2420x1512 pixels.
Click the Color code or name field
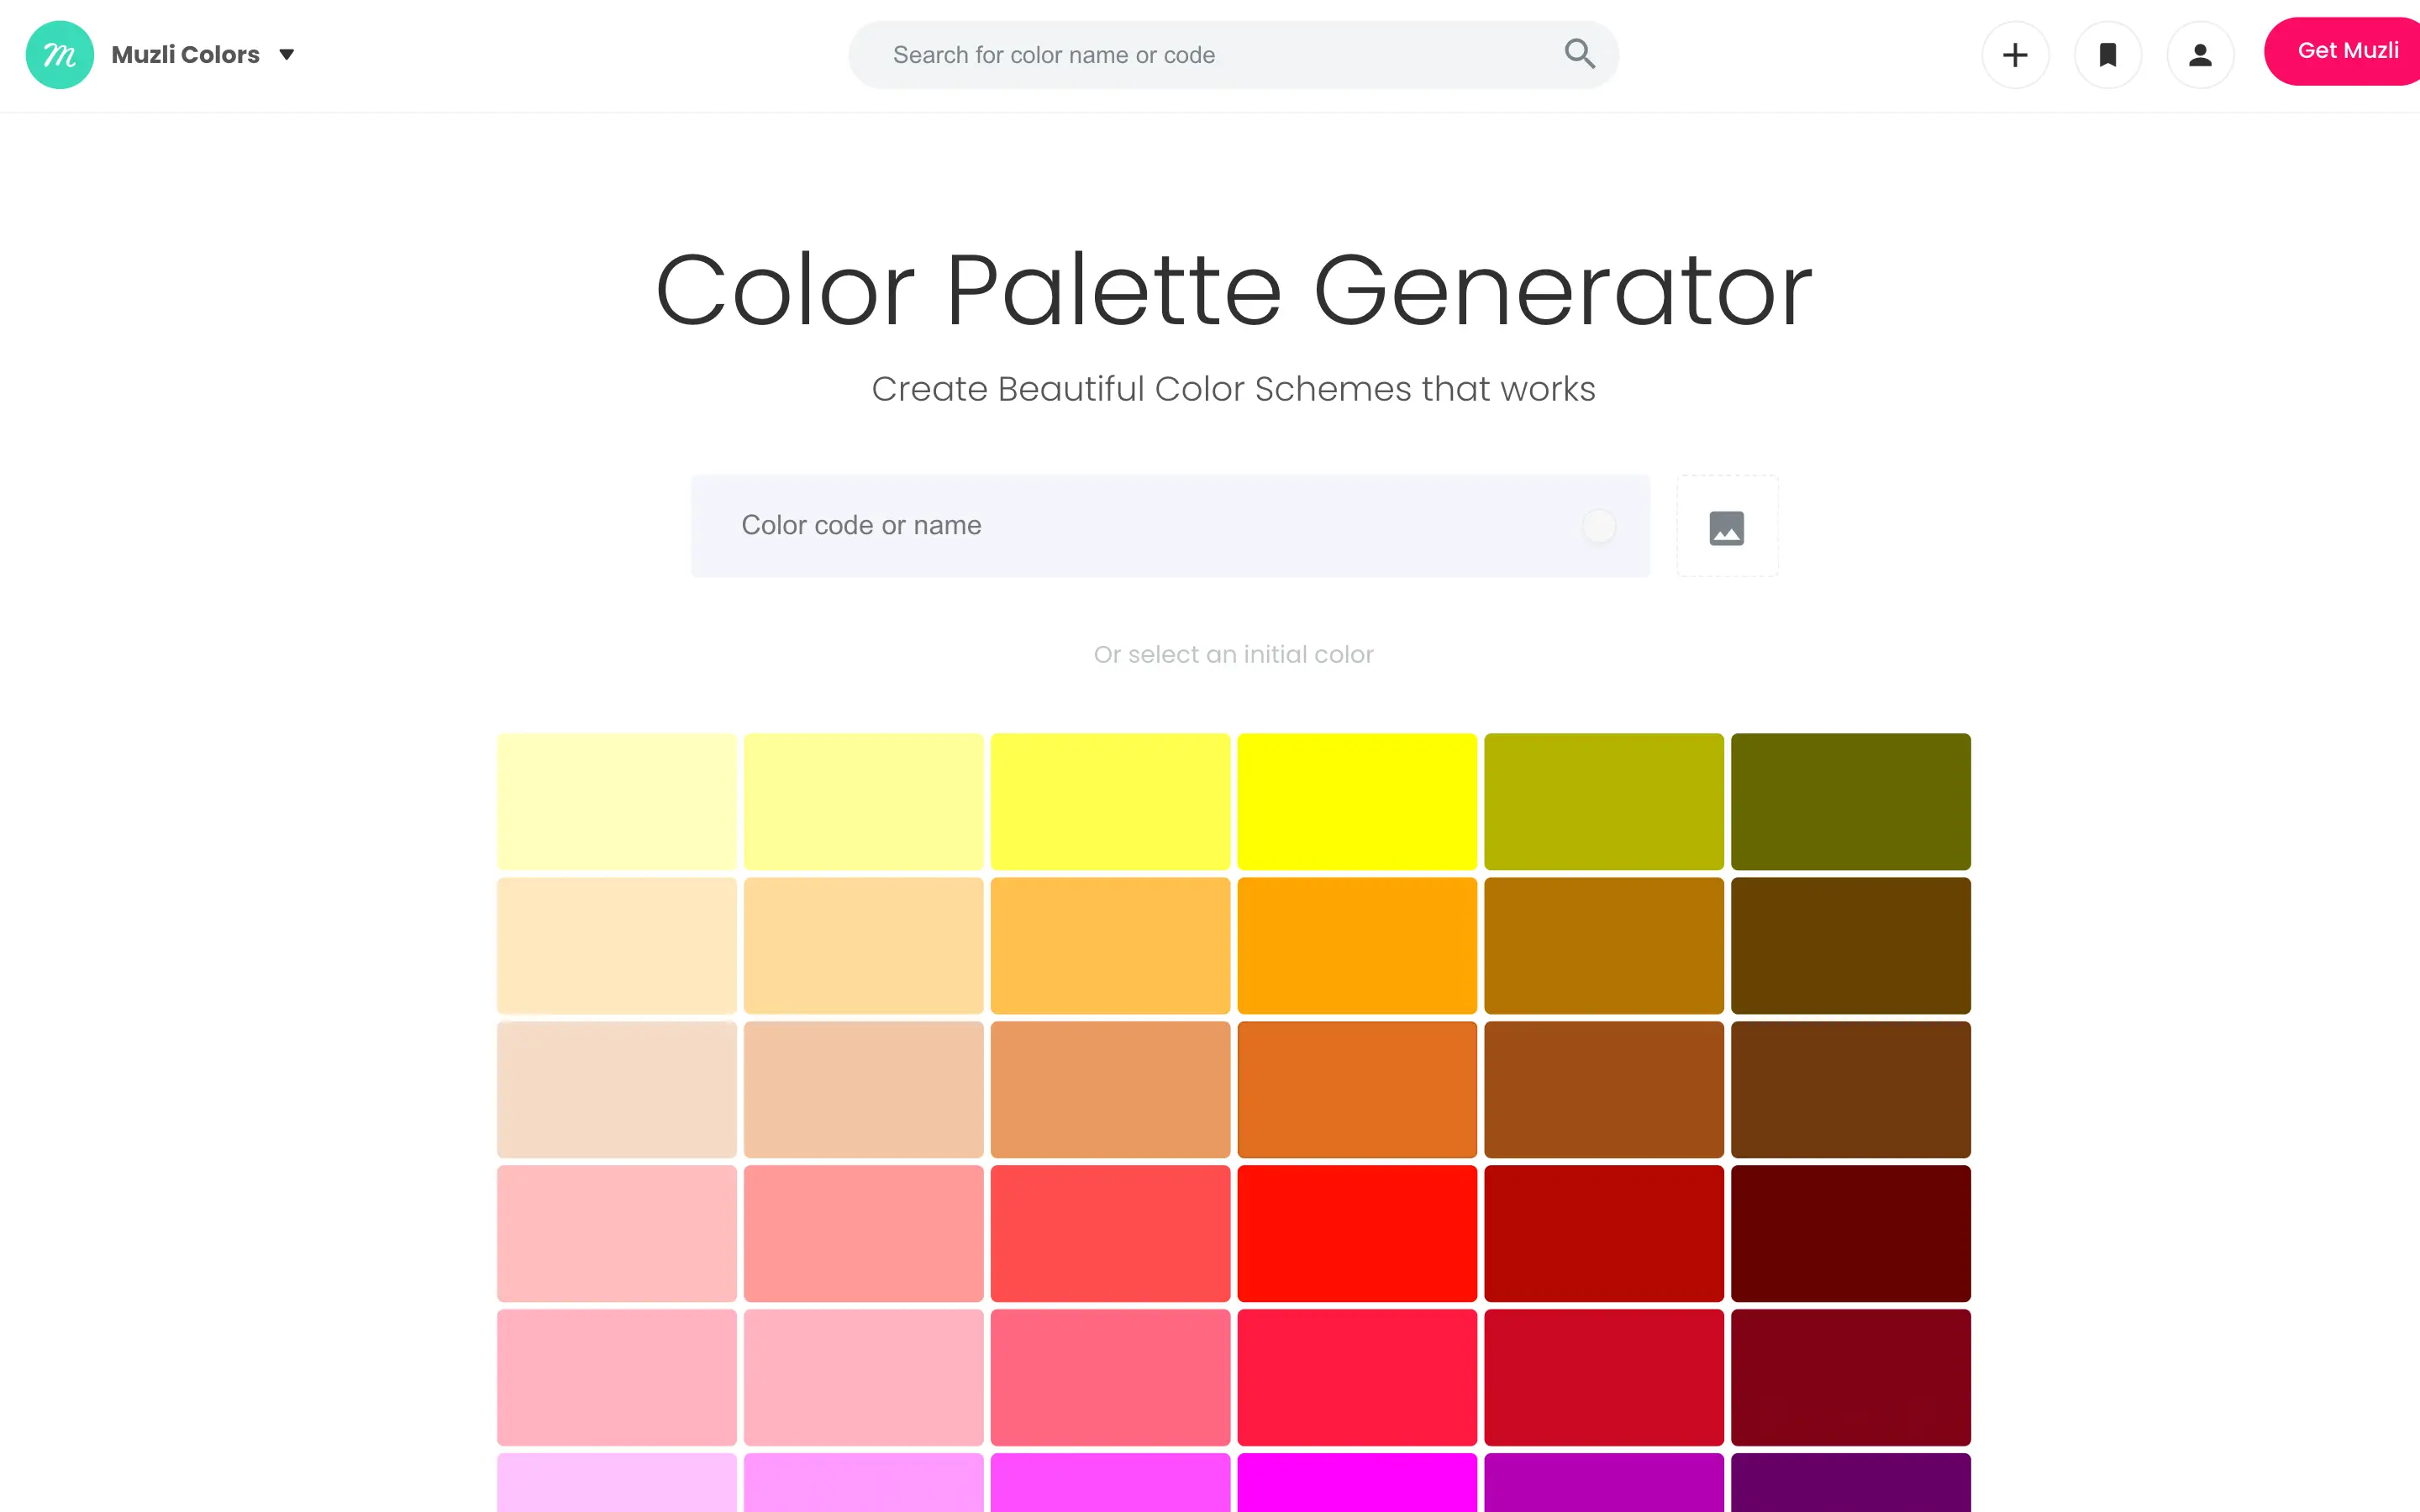click(1170, 526)
